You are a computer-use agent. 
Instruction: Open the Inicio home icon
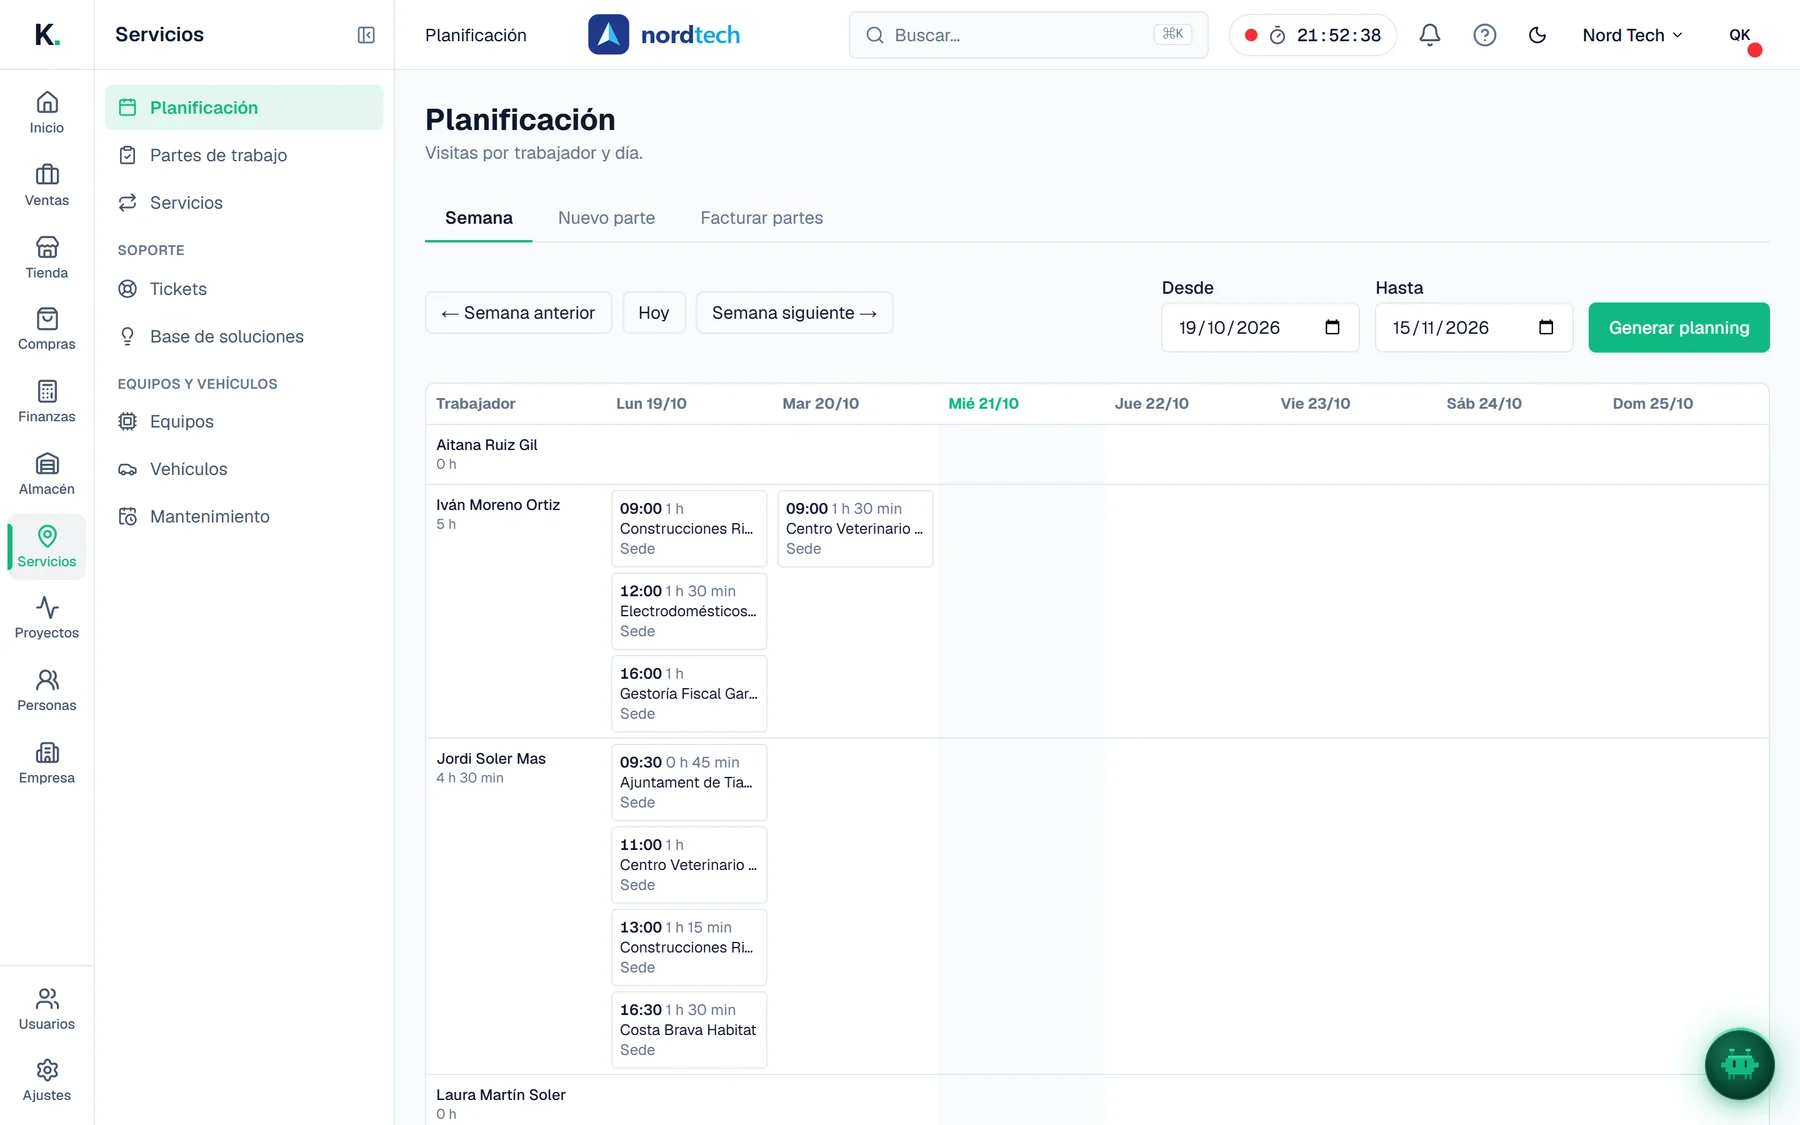click(47, 113)
